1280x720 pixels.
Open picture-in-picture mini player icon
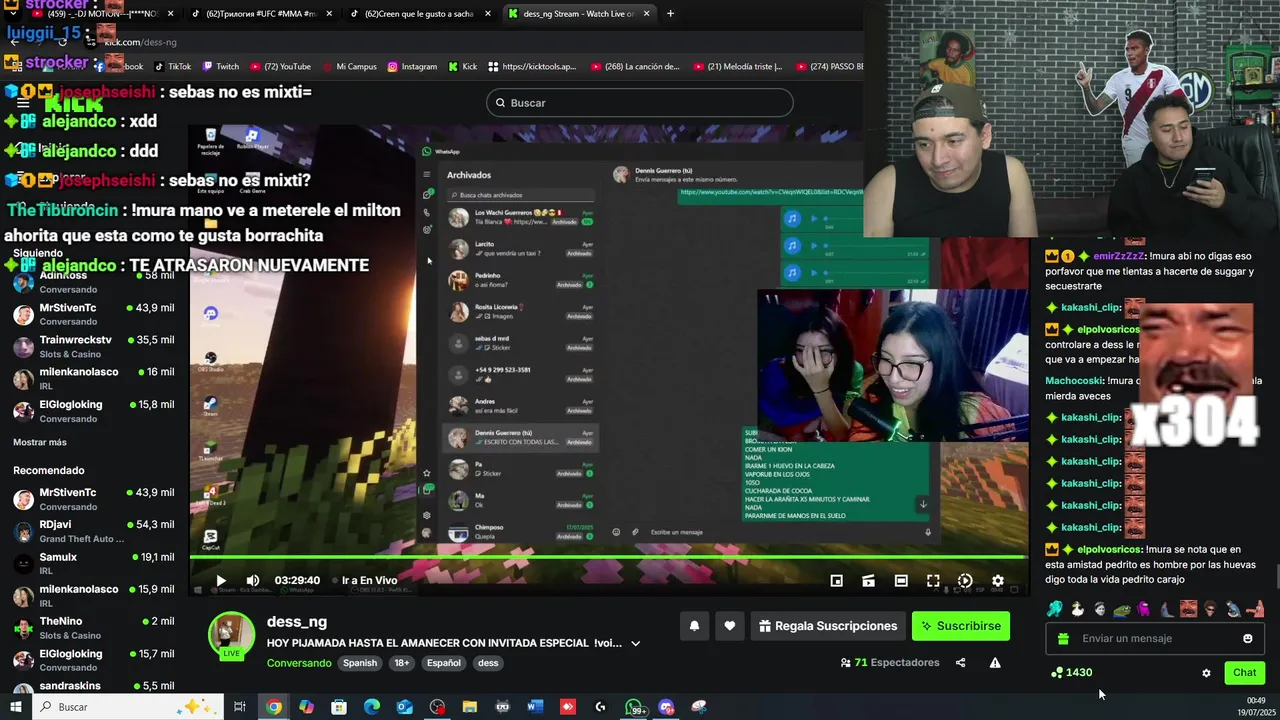tap(837, 580)
